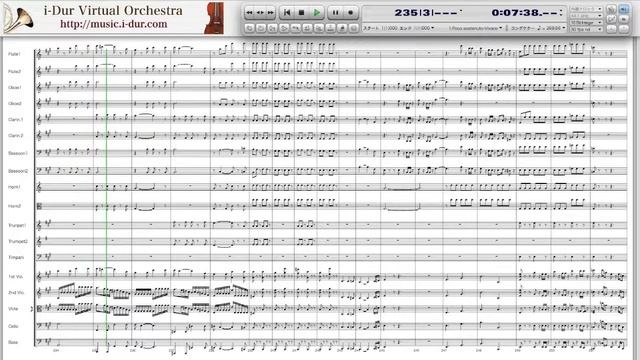Click the stepper beside measure counter 235|3

pos(461,11)
